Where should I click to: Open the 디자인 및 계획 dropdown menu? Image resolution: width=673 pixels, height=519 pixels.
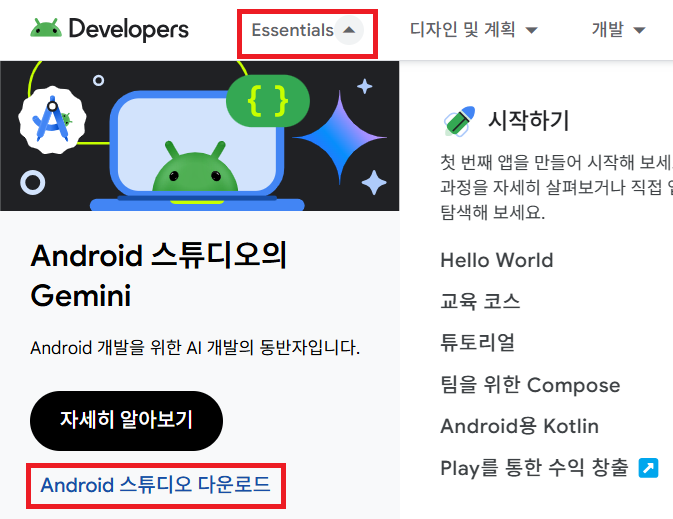coord(473,30)
